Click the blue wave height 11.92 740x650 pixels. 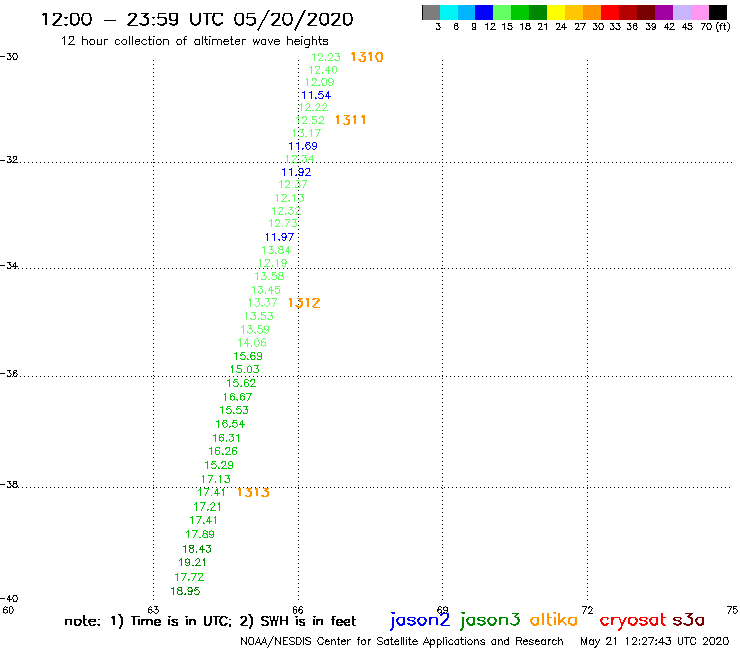click(x=296, y=172)
